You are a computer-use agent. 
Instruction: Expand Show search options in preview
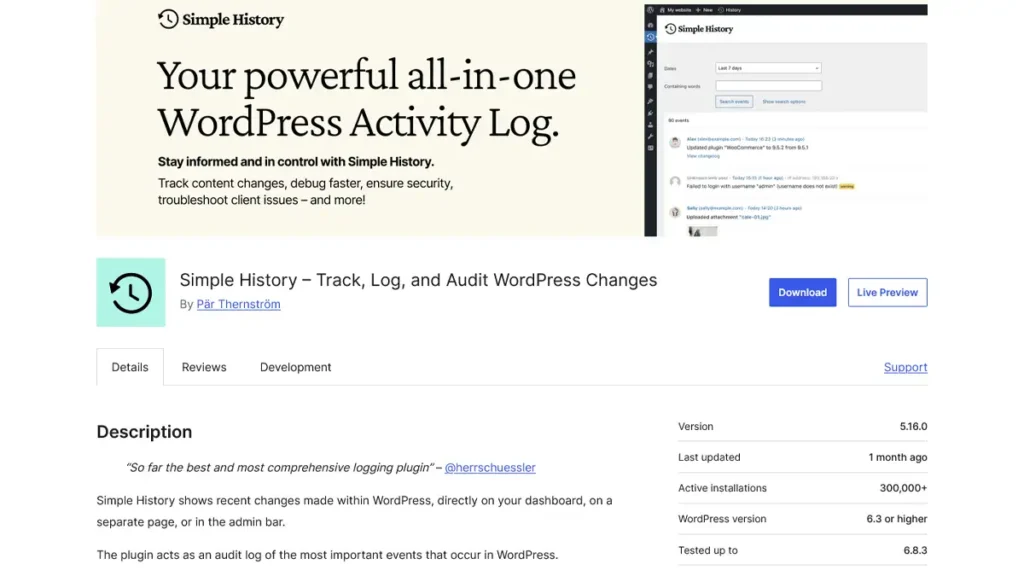pos(783,101)
